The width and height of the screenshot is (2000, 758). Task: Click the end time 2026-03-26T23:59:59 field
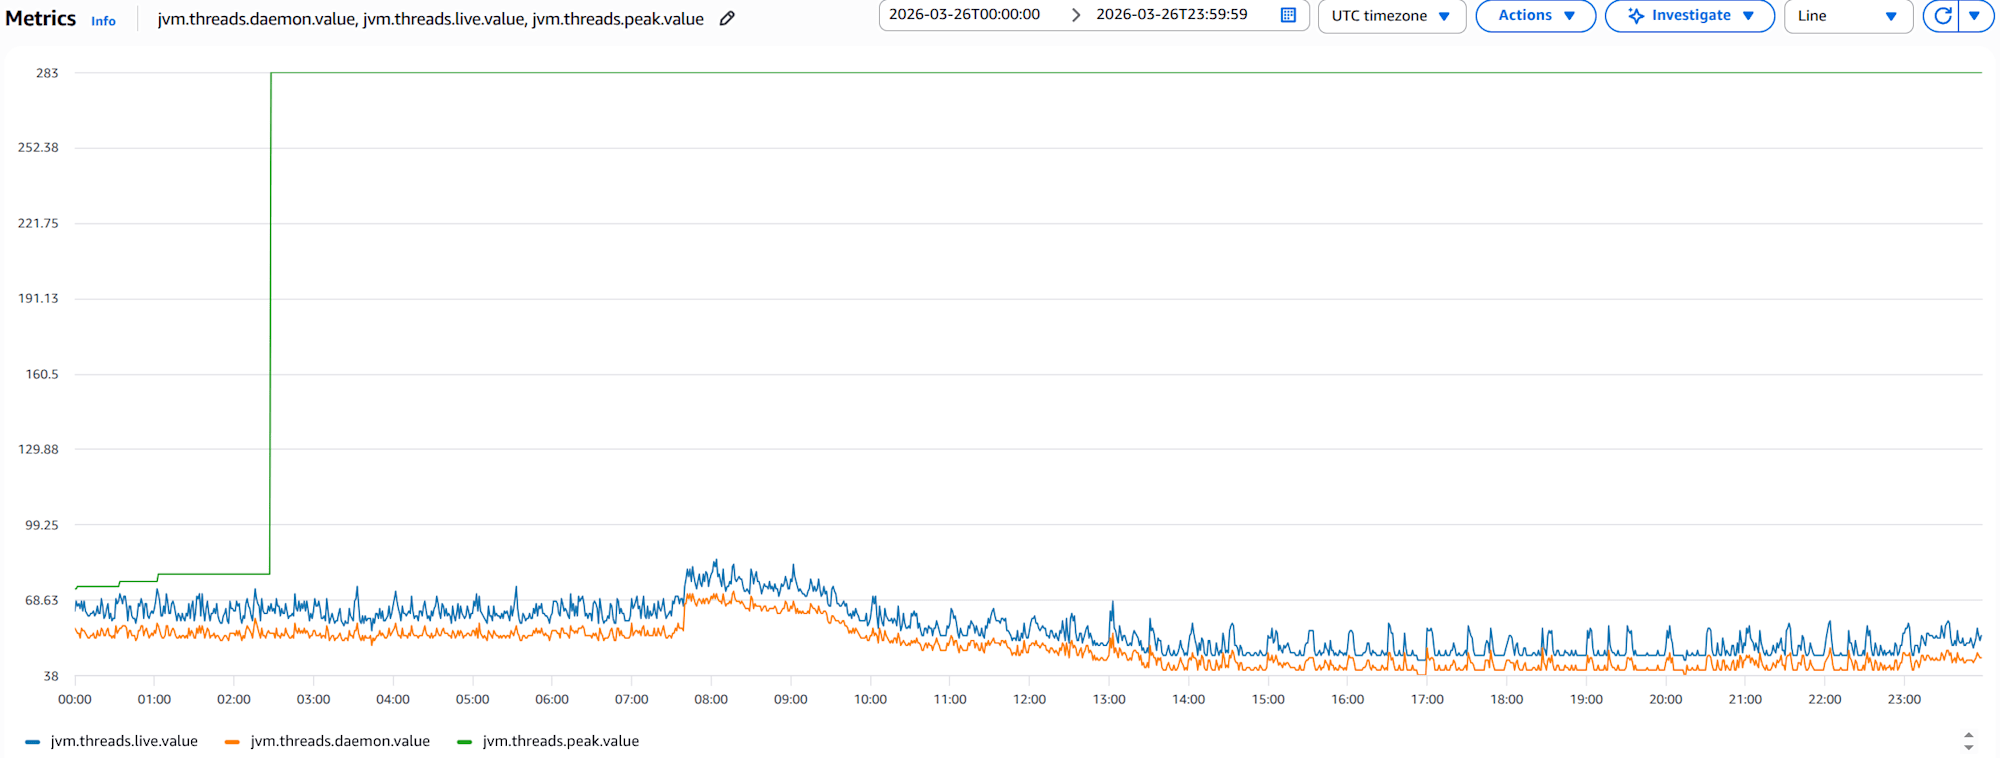coord(1171,15)
